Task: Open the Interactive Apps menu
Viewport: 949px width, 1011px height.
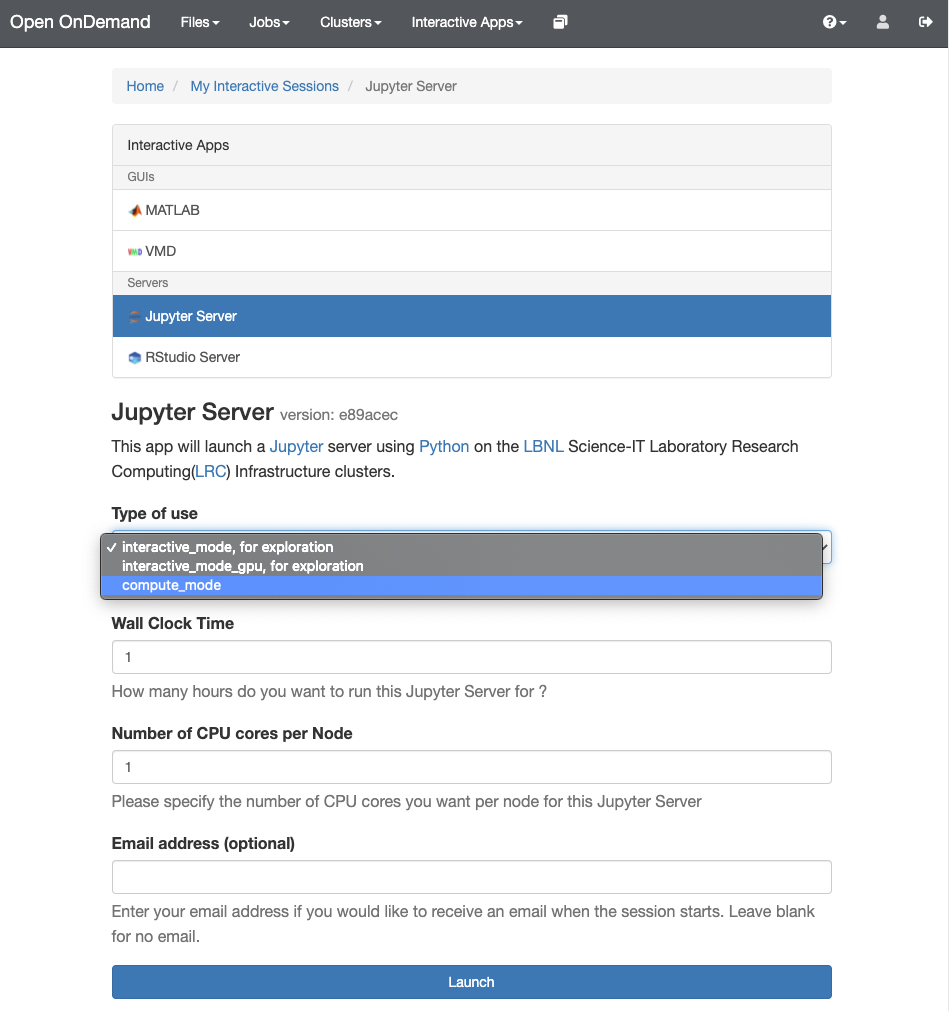Action: point(465,21)
